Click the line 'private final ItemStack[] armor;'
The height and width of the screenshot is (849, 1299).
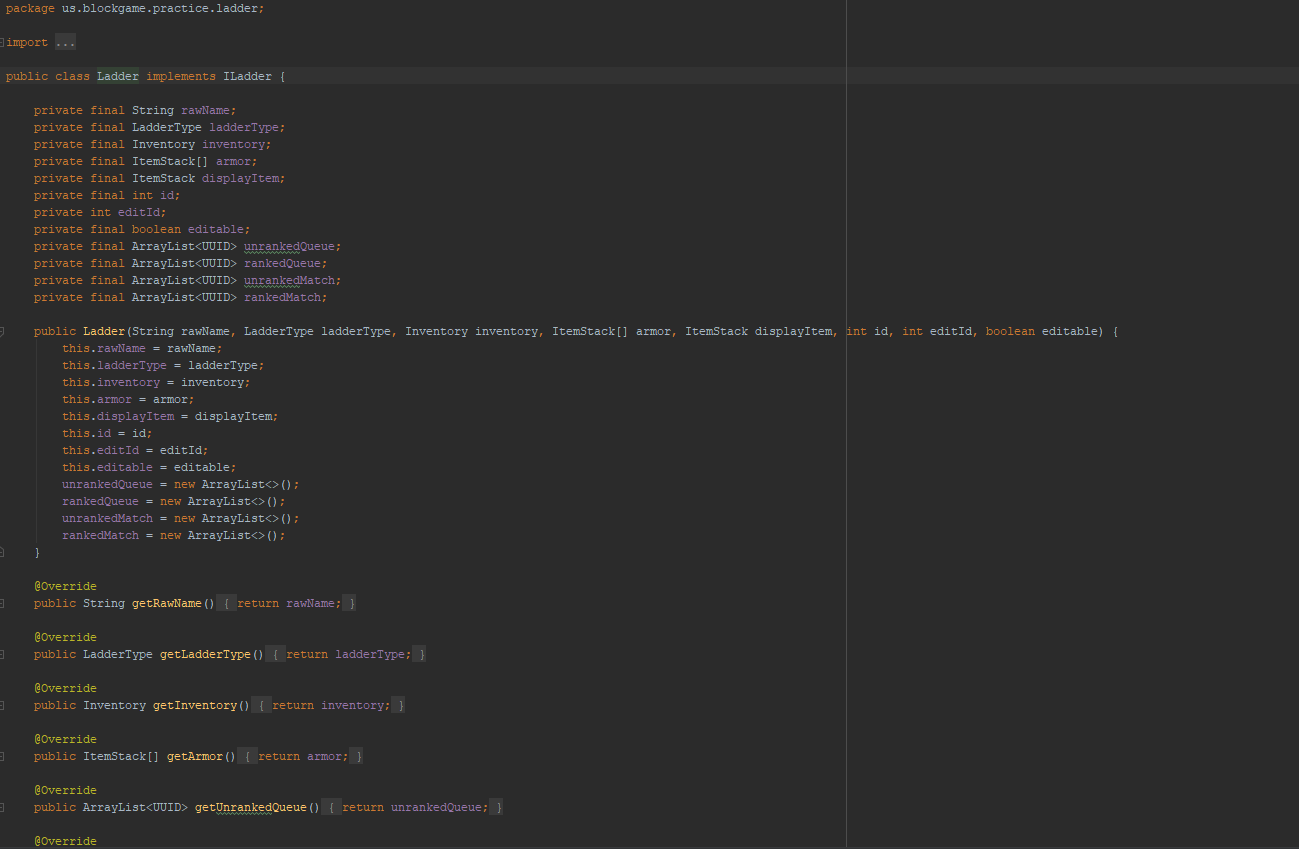pyautogui.click(x=146, y=161)
